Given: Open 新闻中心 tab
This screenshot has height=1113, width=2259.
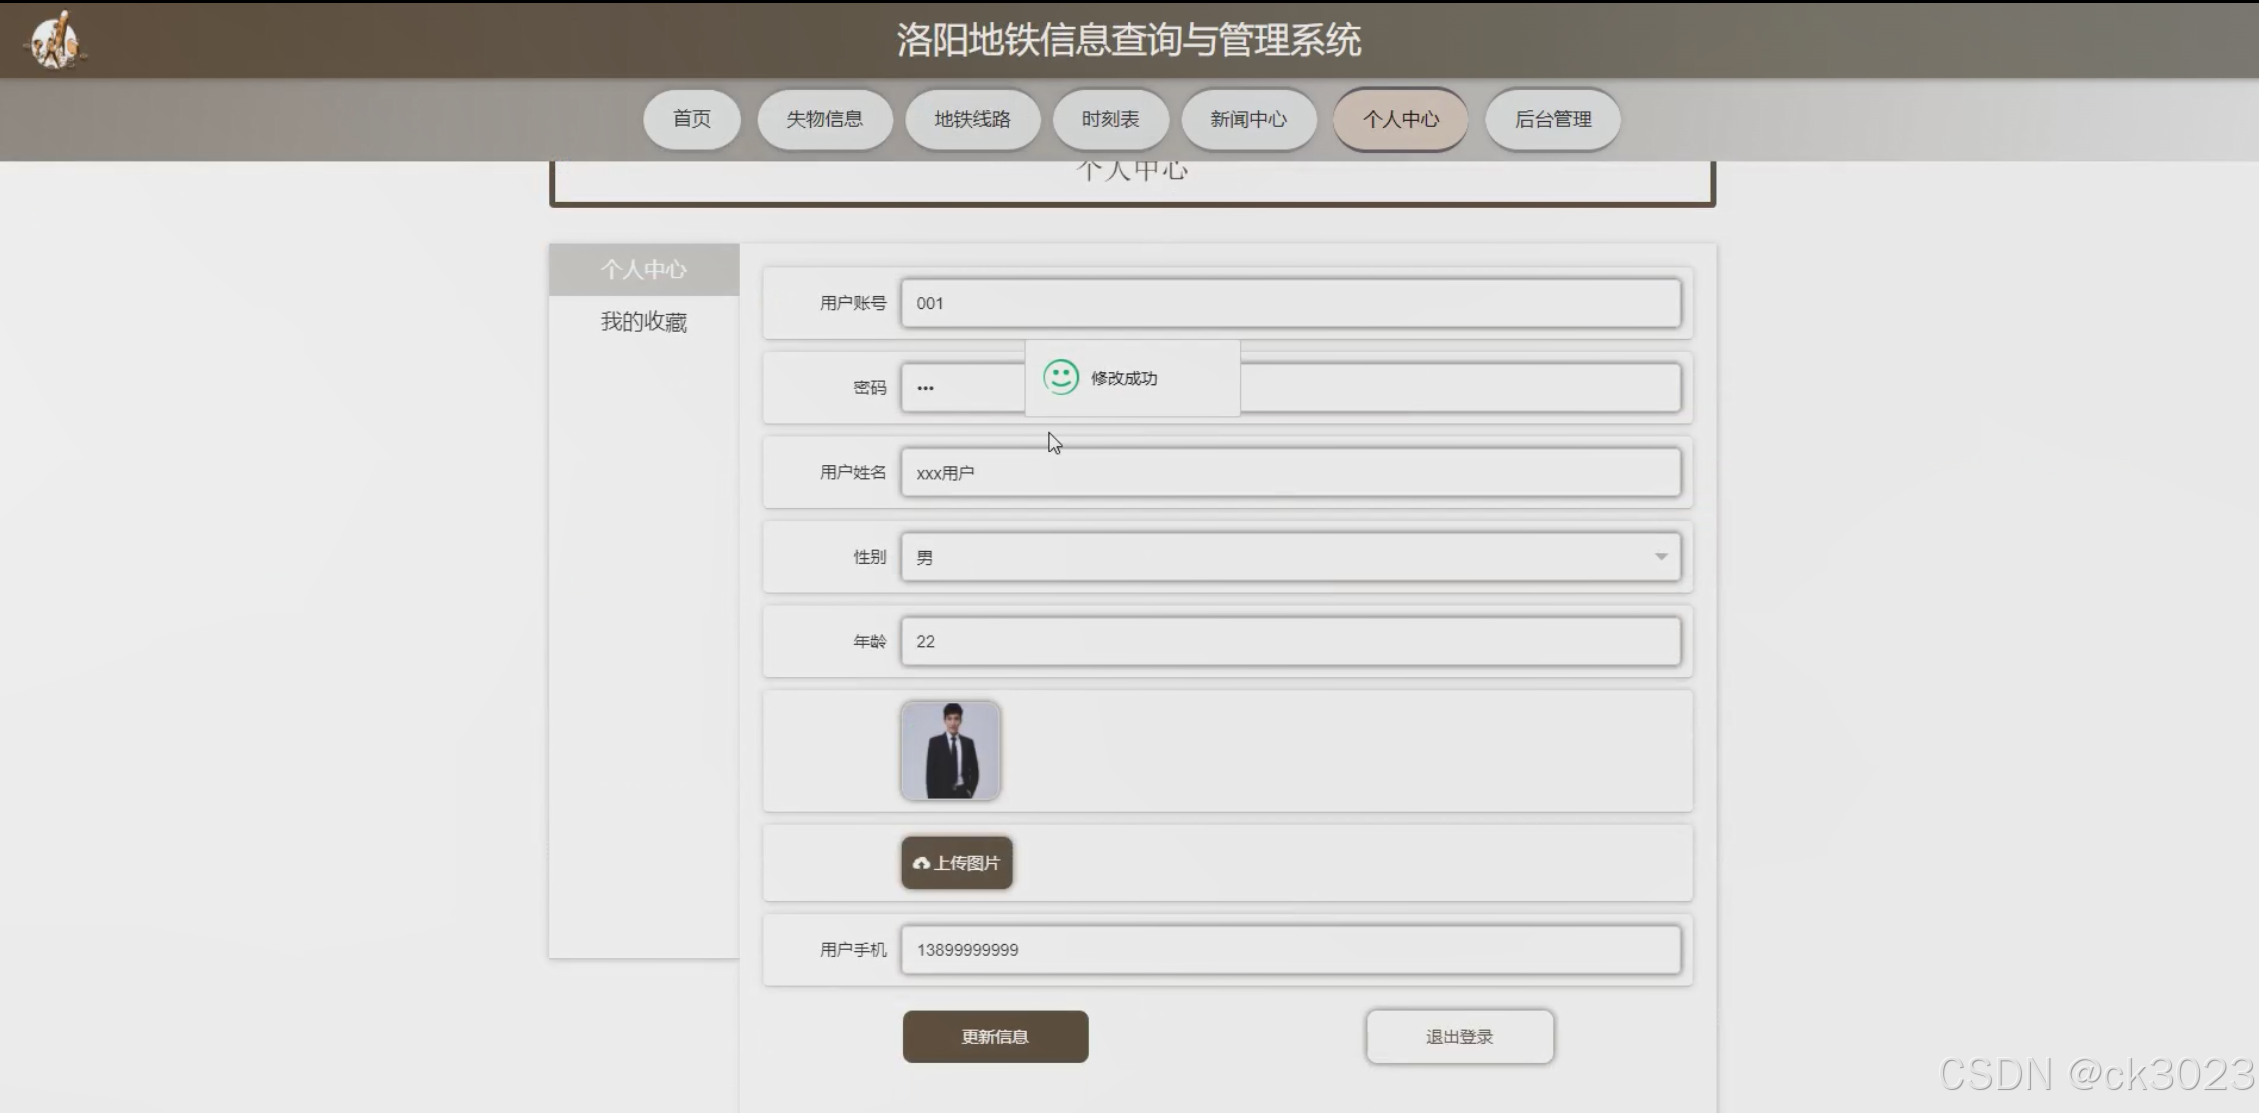Looking at the screenshot, I should coord(1248,119).
